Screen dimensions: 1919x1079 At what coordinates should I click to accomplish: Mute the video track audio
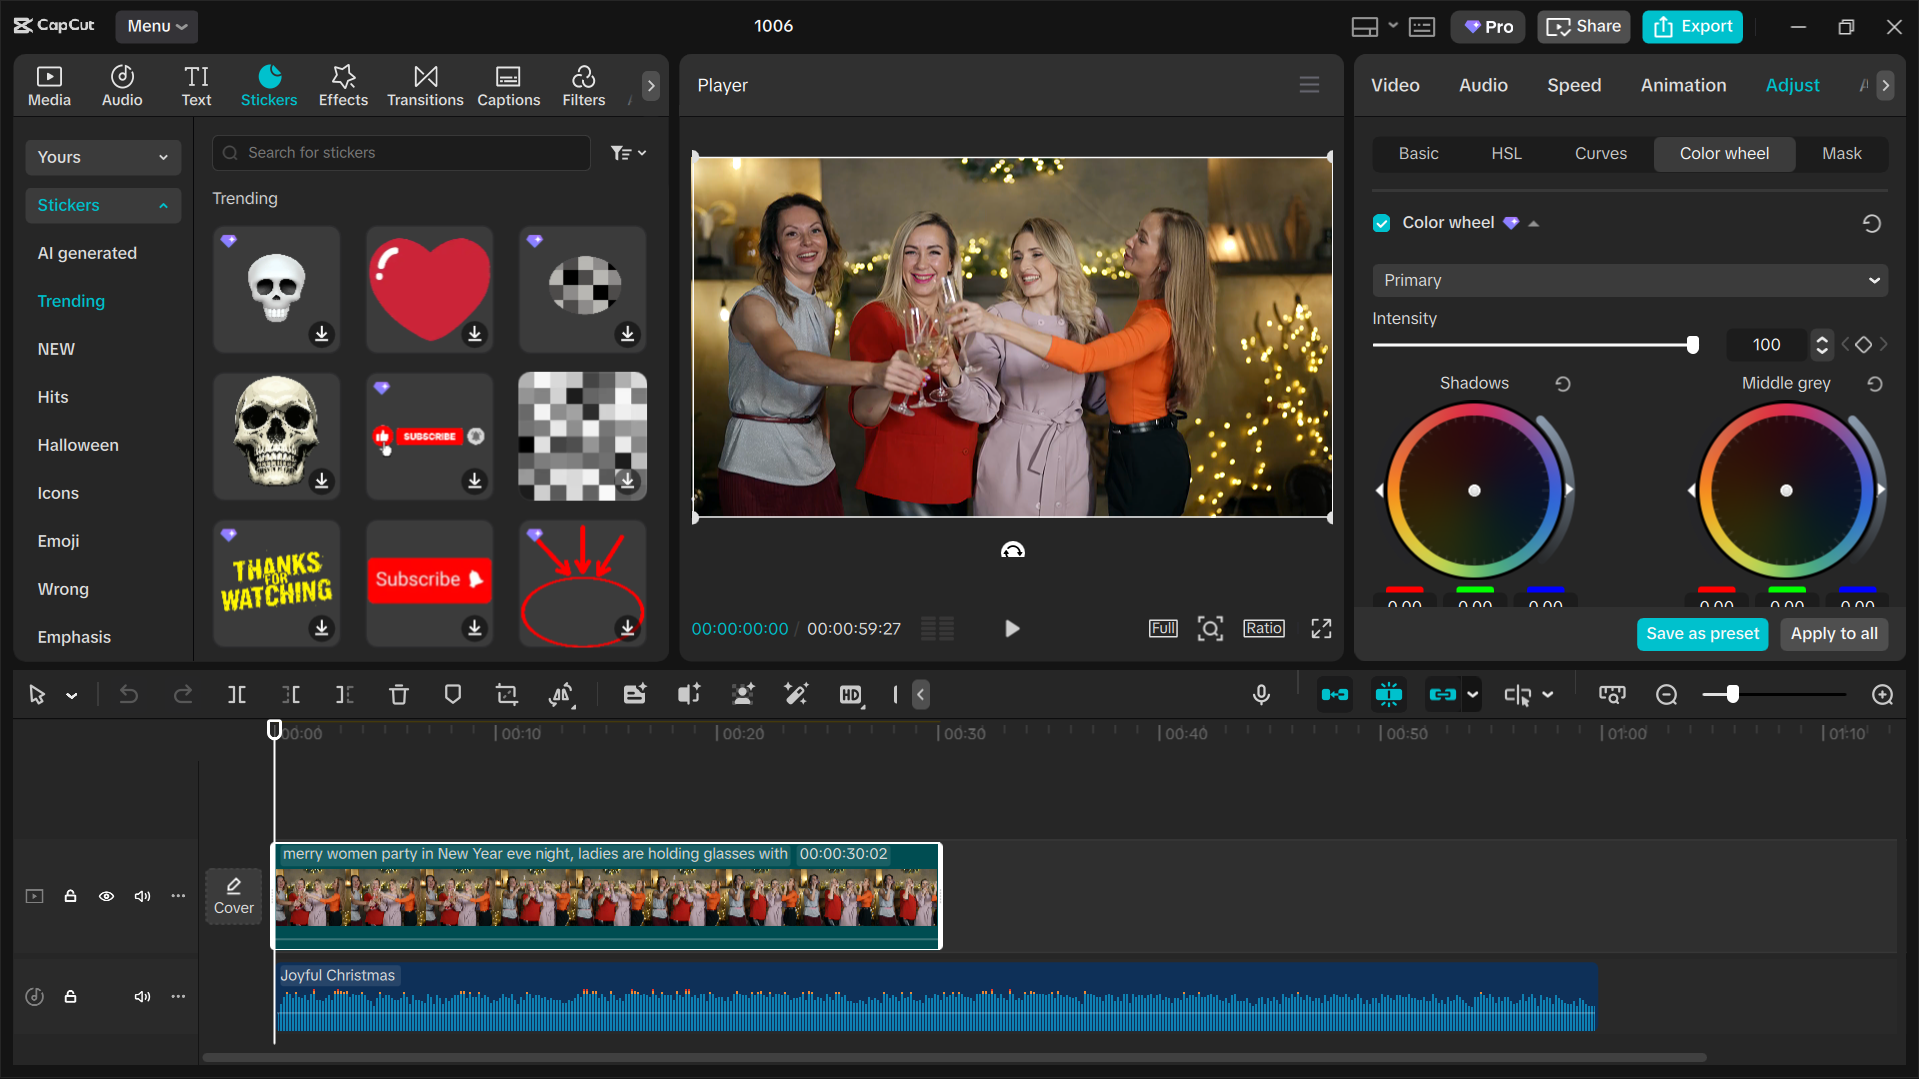click(x=142, y=896)
